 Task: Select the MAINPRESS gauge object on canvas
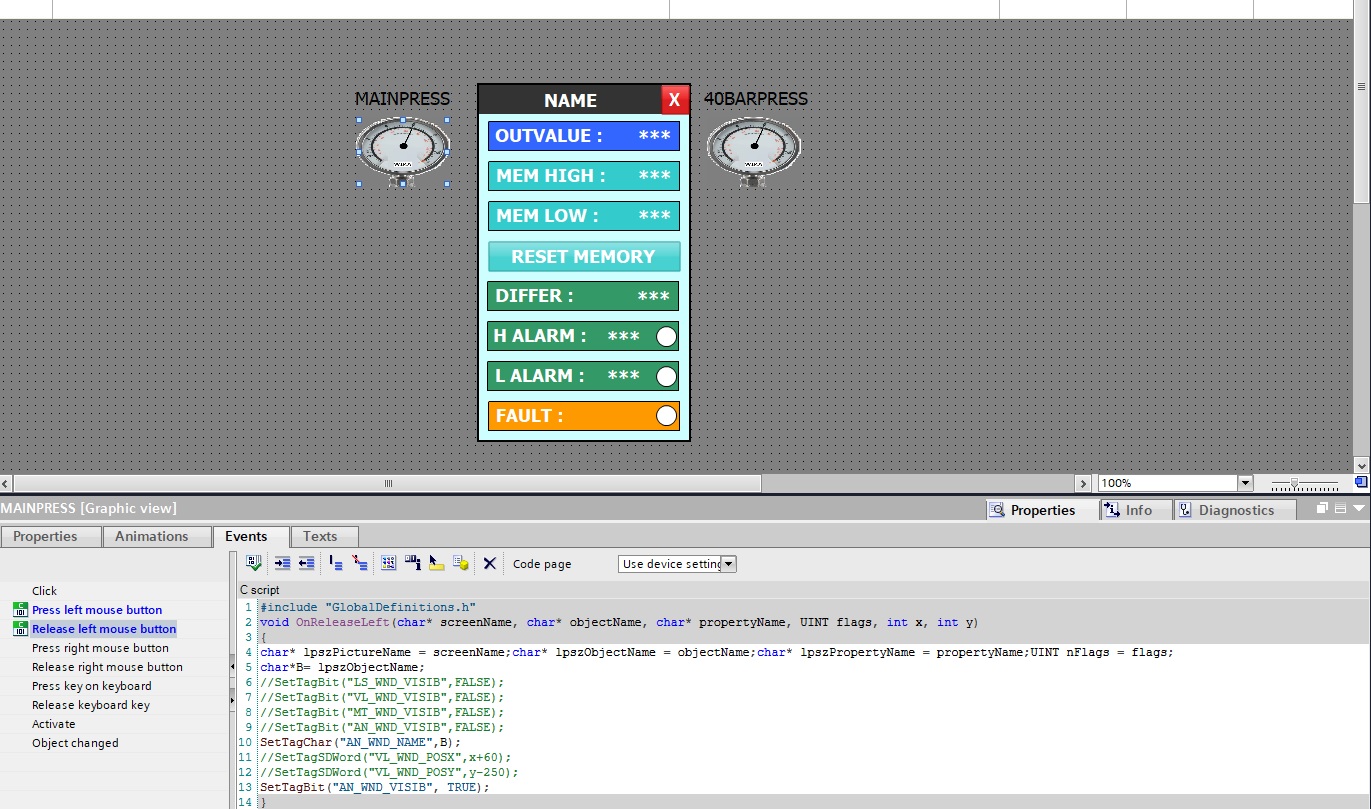(403, 147)
